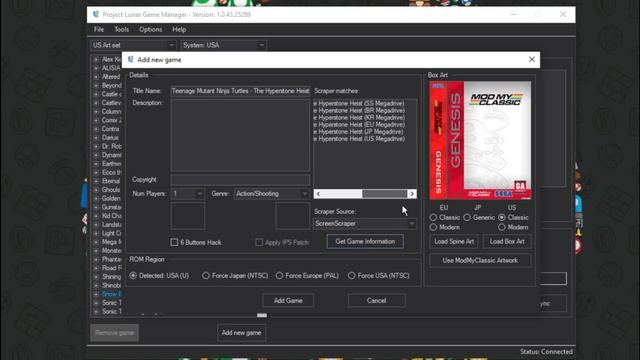This screenshot has width=640, height=360.
Task: Click the Title Name input field
Action: click(240, 91)
